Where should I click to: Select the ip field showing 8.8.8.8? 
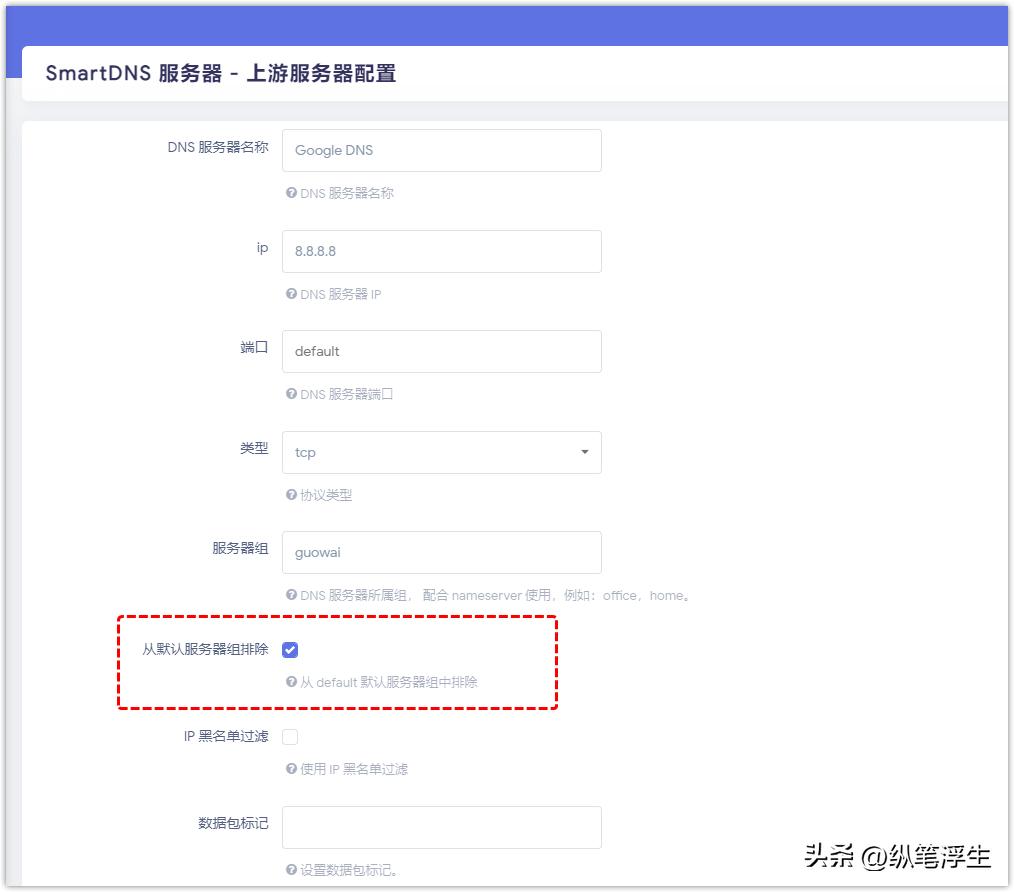tap(441, 251)
